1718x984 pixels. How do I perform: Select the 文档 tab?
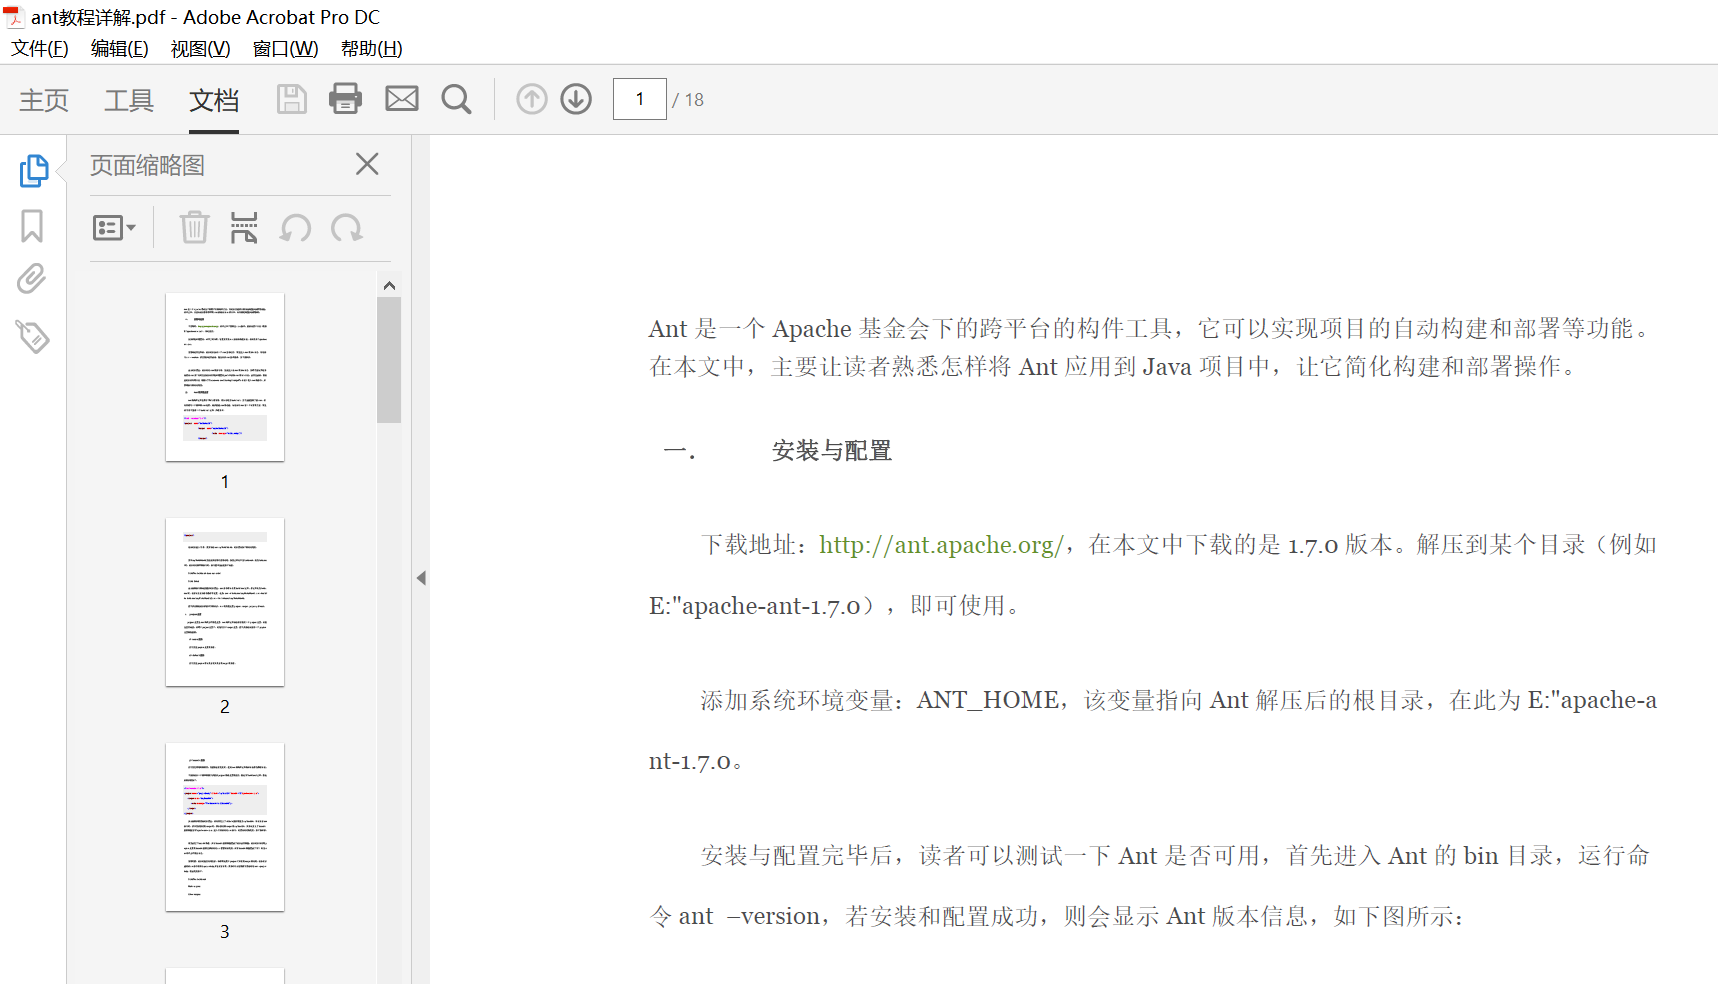pos(214,100)
